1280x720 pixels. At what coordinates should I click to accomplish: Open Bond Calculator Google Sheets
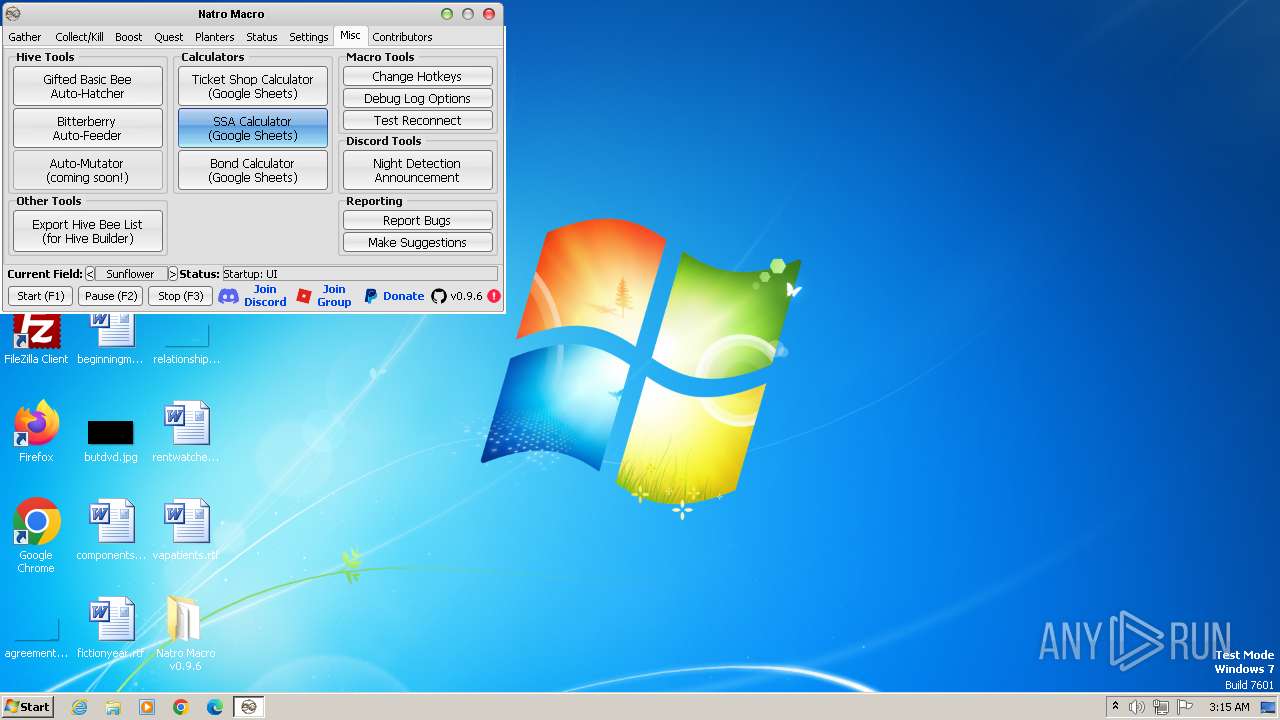click(x=253, y=170)
